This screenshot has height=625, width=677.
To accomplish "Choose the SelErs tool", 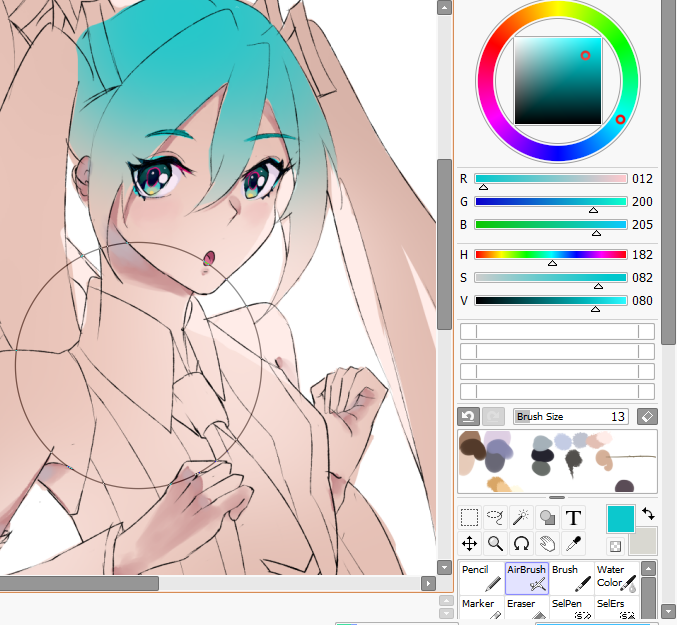I will [617, 608].
